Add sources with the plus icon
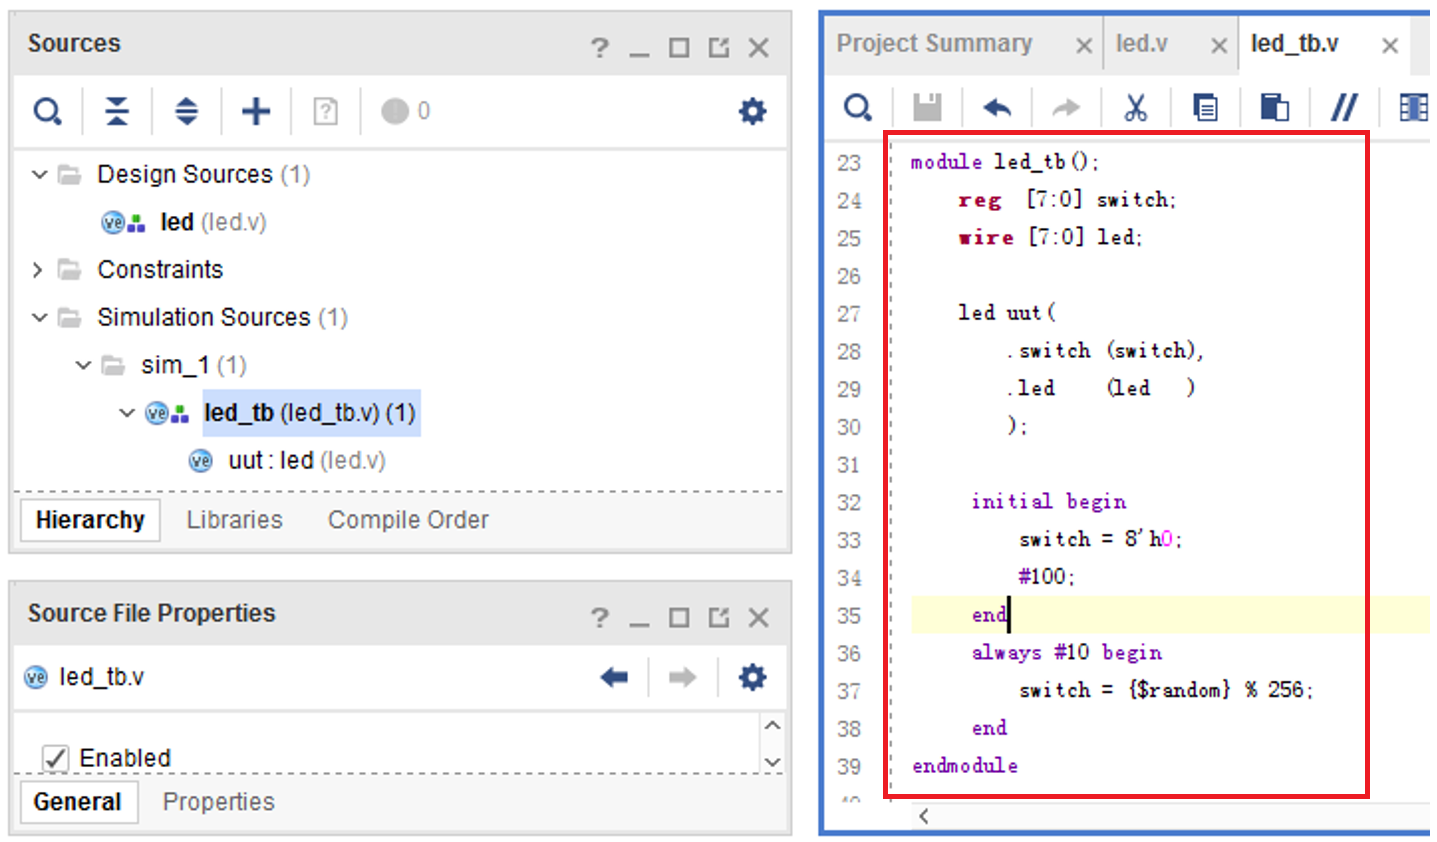 coord(256,111)
